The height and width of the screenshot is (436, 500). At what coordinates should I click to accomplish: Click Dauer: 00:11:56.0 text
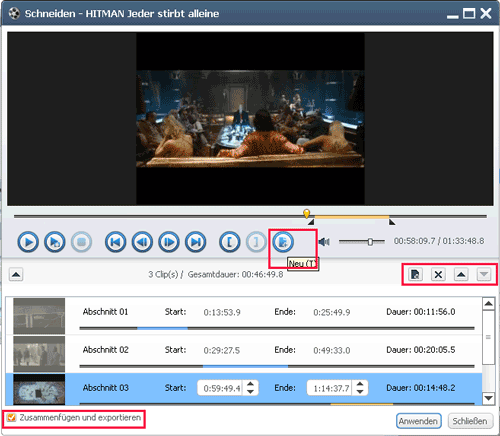click(421, 312)
